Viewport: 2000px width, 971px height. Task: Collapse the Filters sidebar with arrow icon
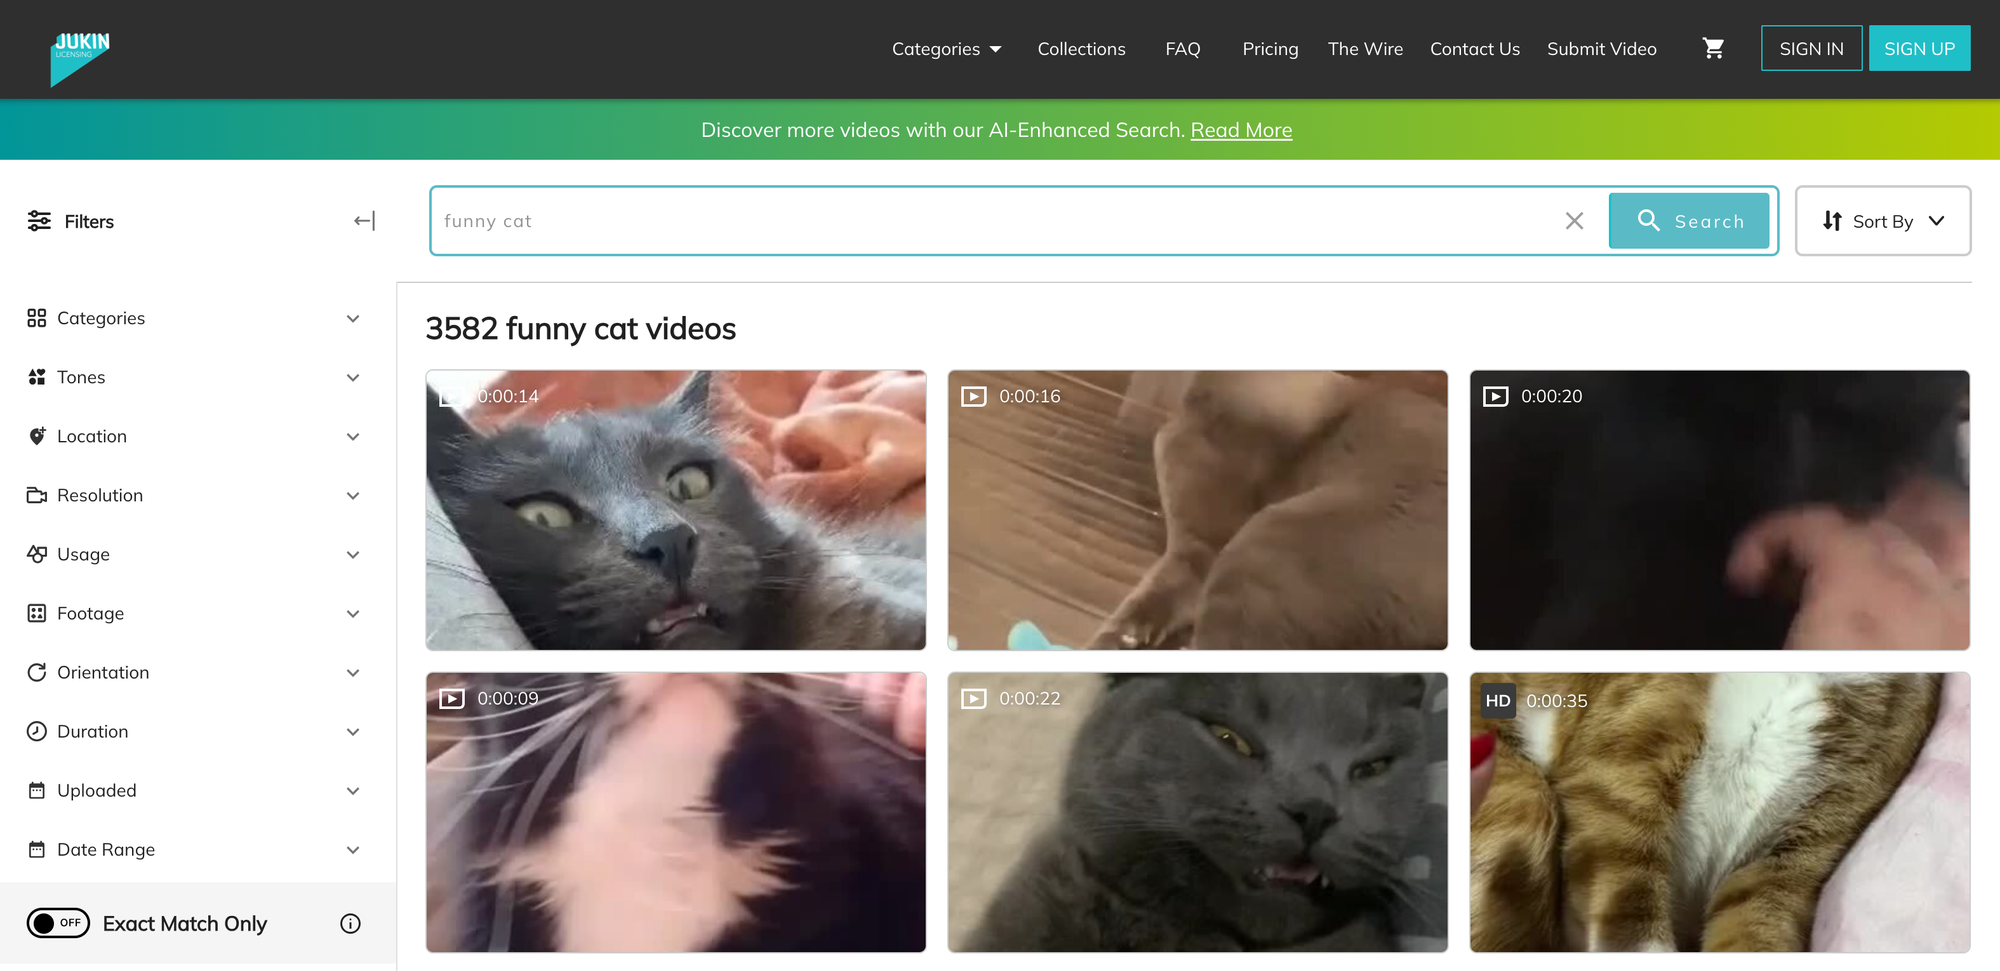point(365,221)
